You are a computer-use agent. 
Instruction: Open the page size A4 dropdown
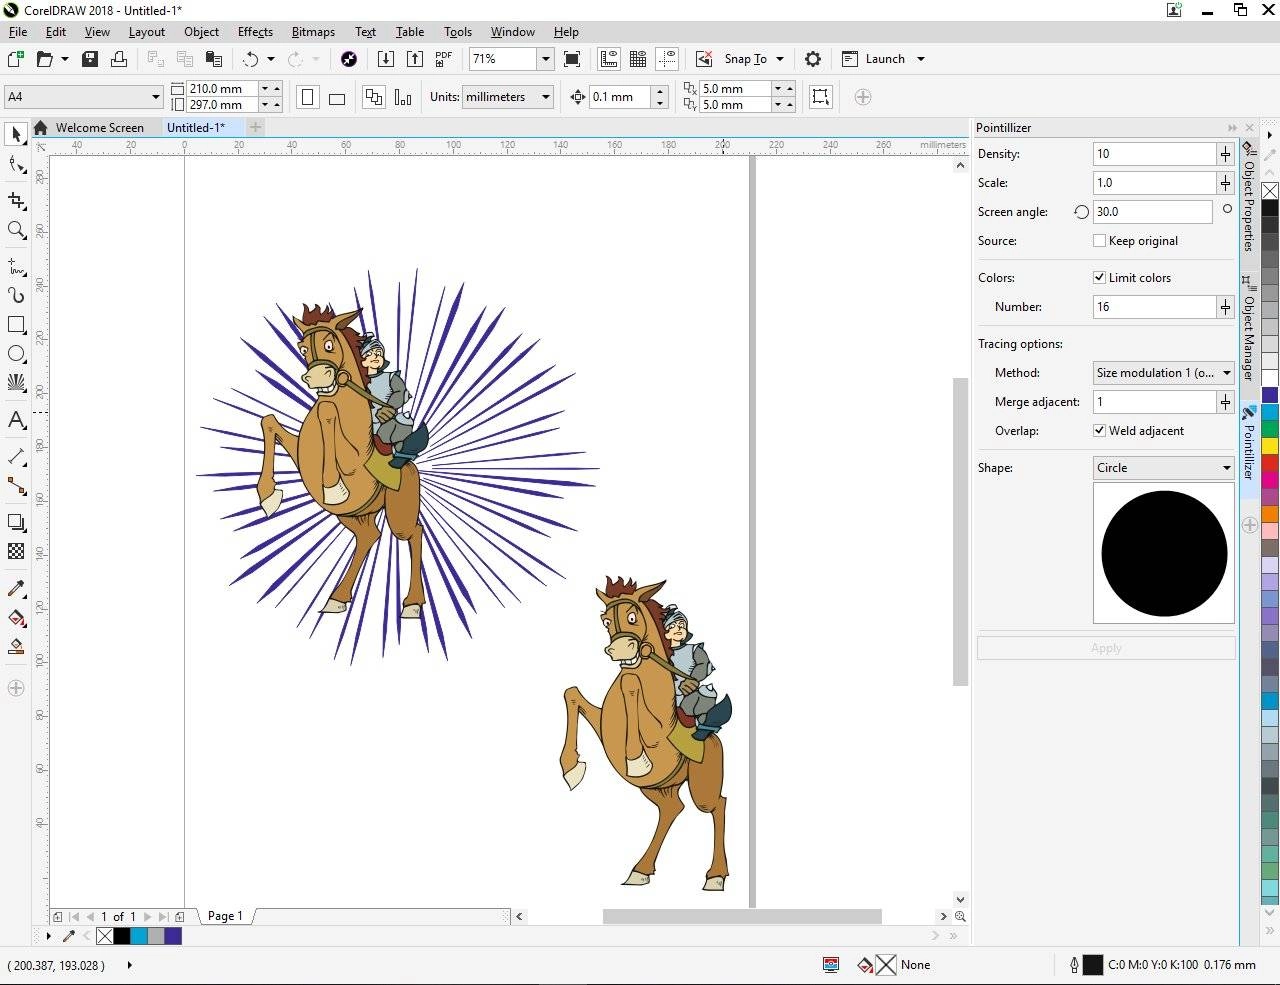156,97
